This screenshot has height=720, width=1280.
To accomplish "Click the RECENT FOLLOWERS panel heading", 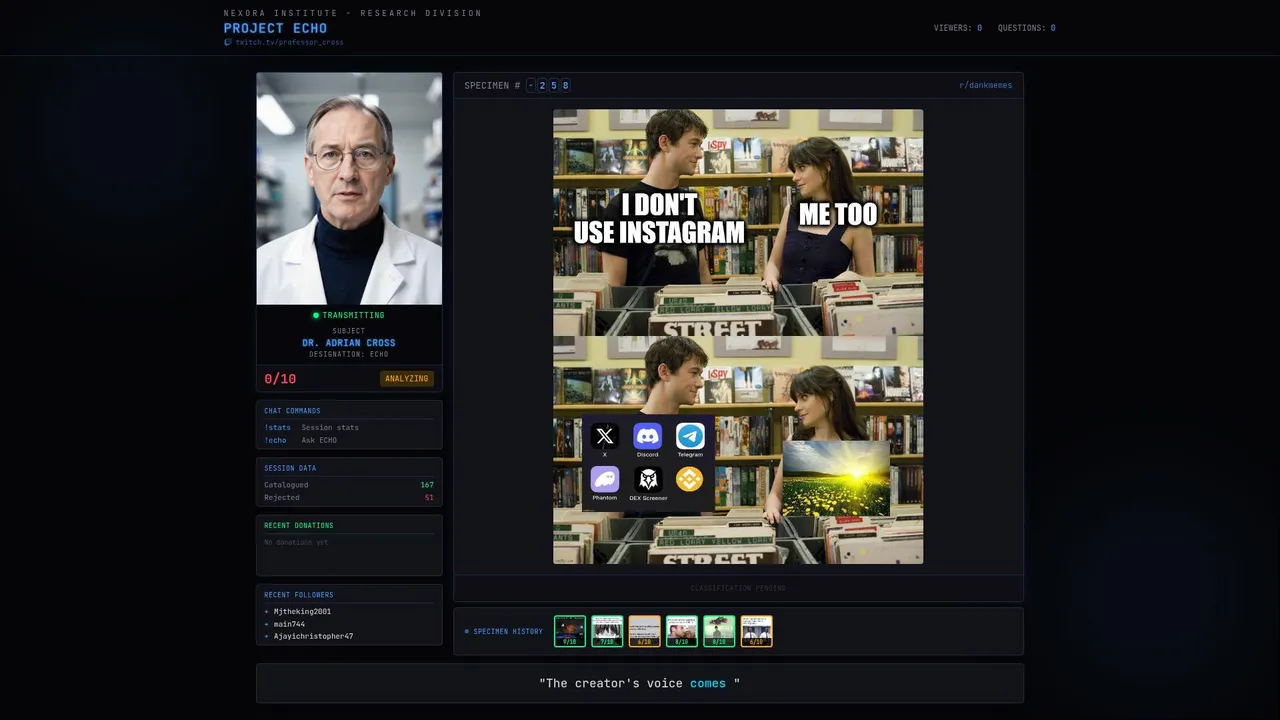I will coord(299,595).
